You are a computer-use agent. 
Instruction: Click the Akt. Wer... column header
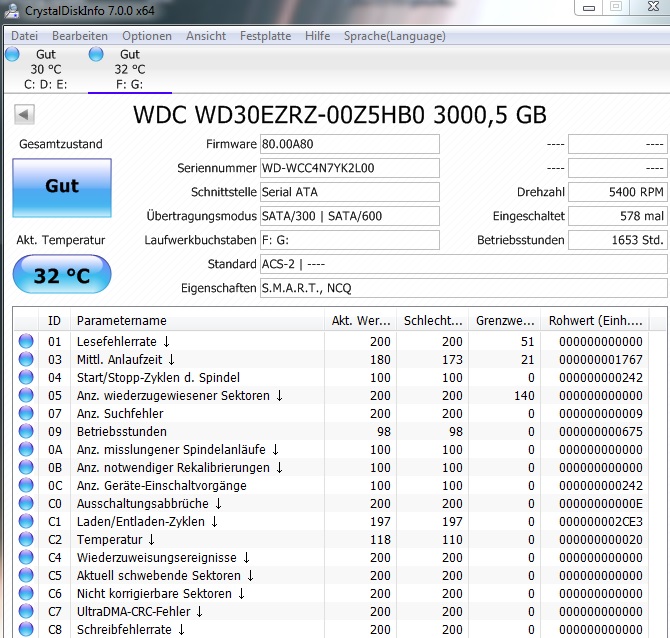361,320
